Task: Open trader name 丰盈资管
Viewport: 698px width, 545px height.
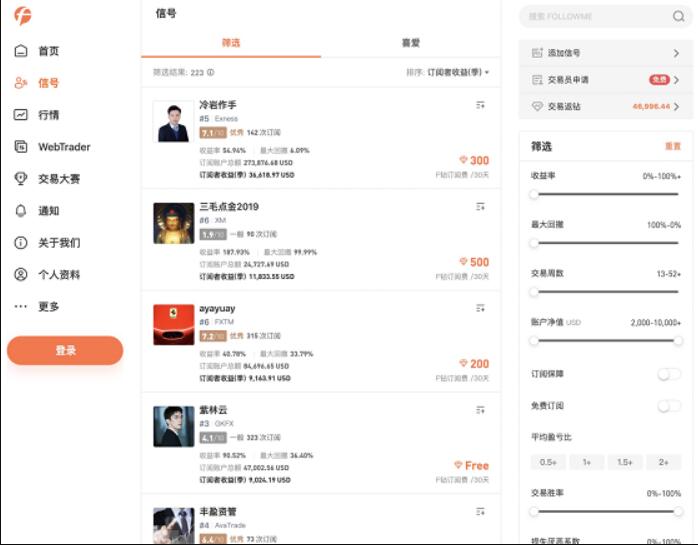Action: click(218, 512)
